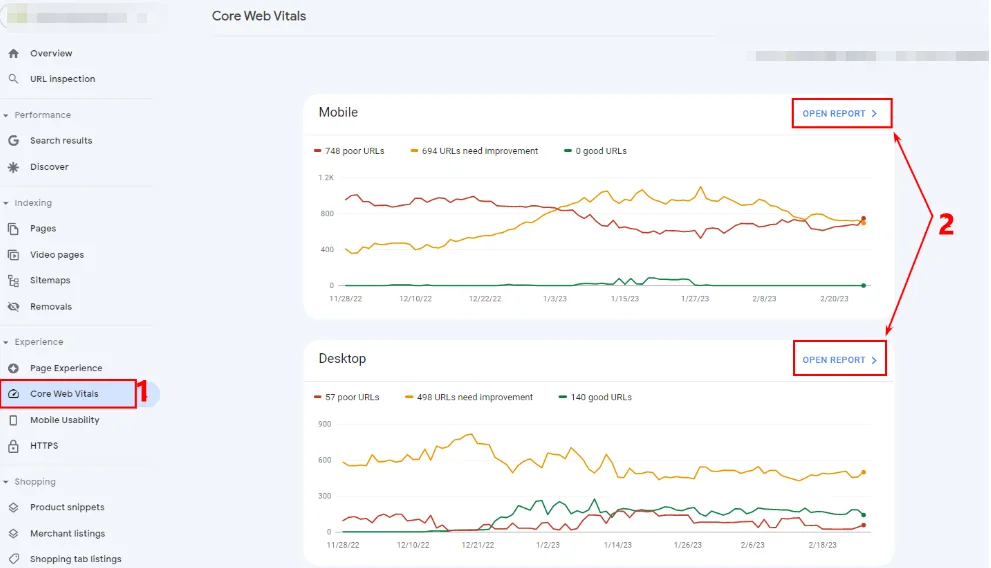The width and height of the screenshot is (991, 568).
Task: Open Search results report
Action: tap(61, 141)
